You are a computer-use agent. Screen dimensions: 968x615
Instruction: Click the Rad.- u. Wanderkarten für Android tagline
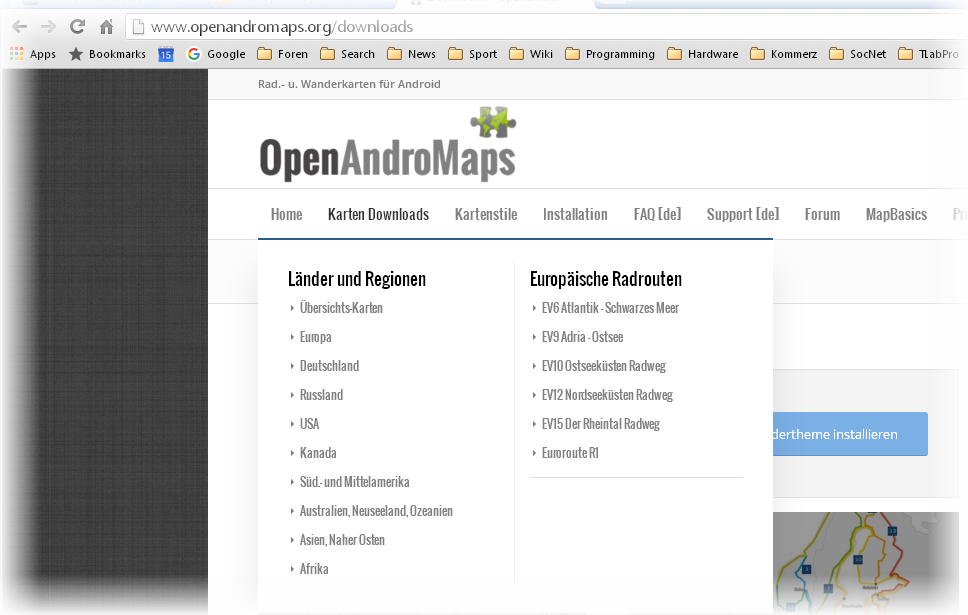[x=349, y=84]
